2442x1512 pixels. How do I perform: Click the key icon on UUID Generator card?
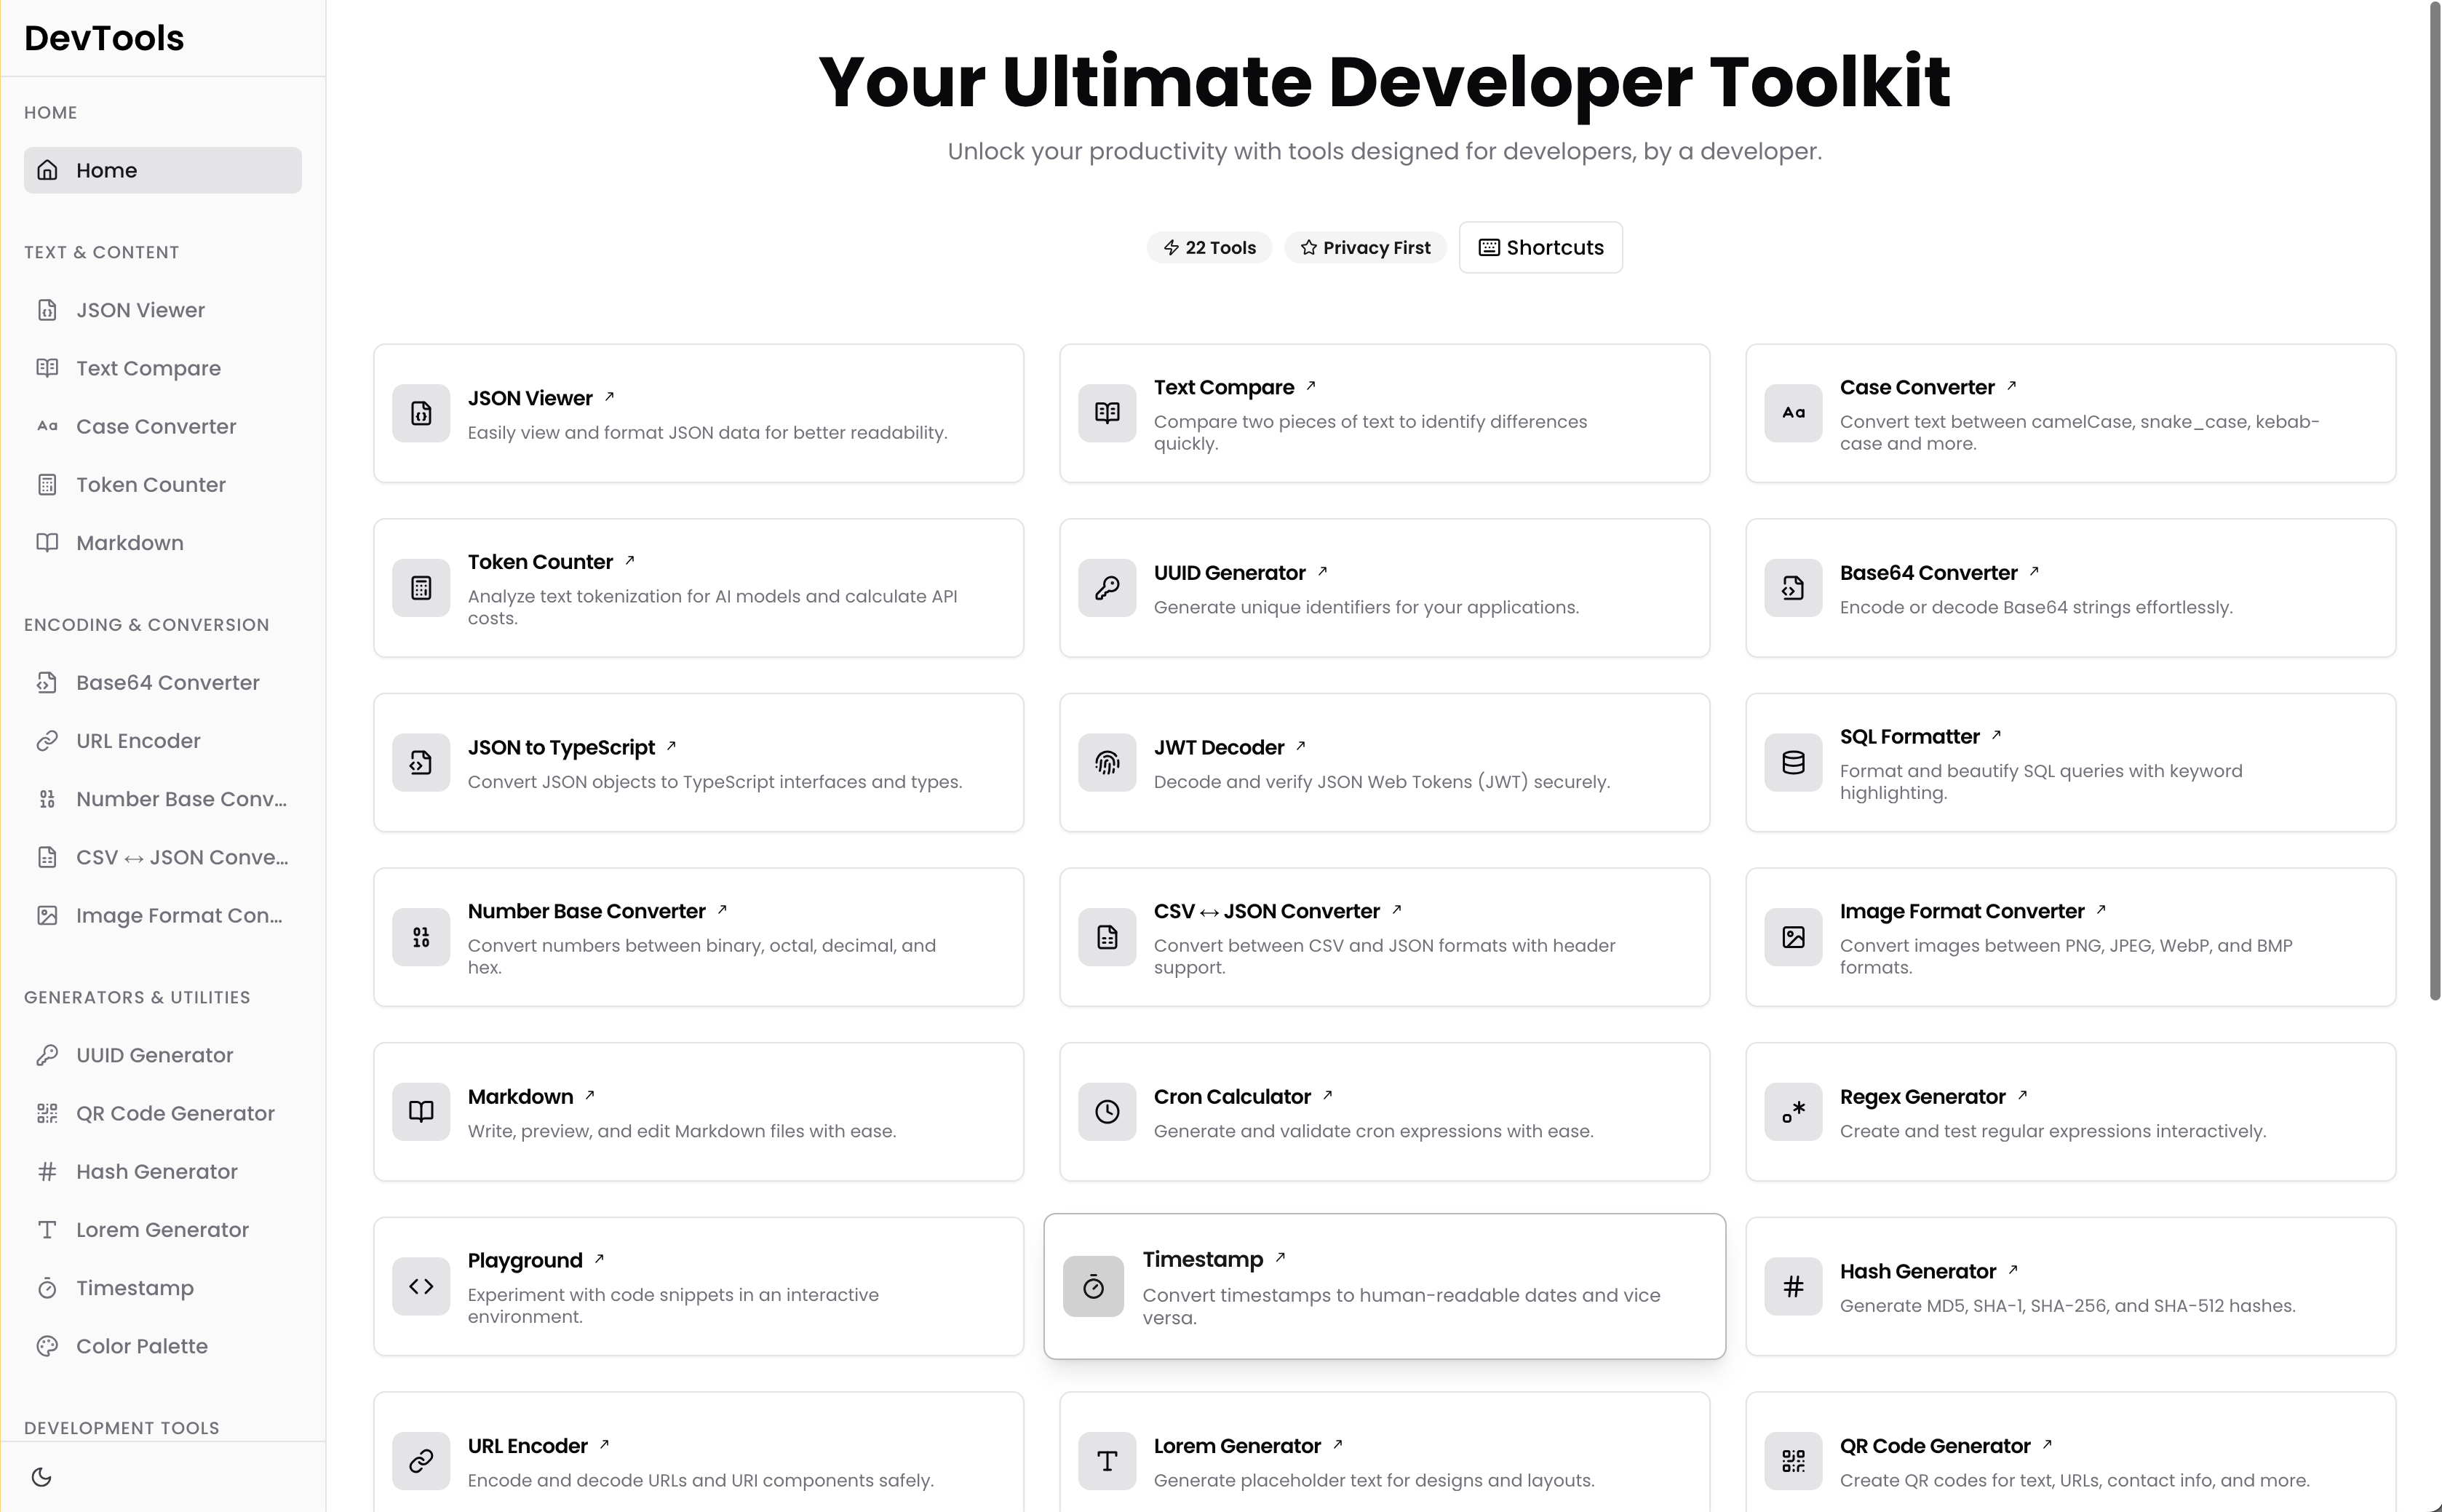(x=1107, y=588)
